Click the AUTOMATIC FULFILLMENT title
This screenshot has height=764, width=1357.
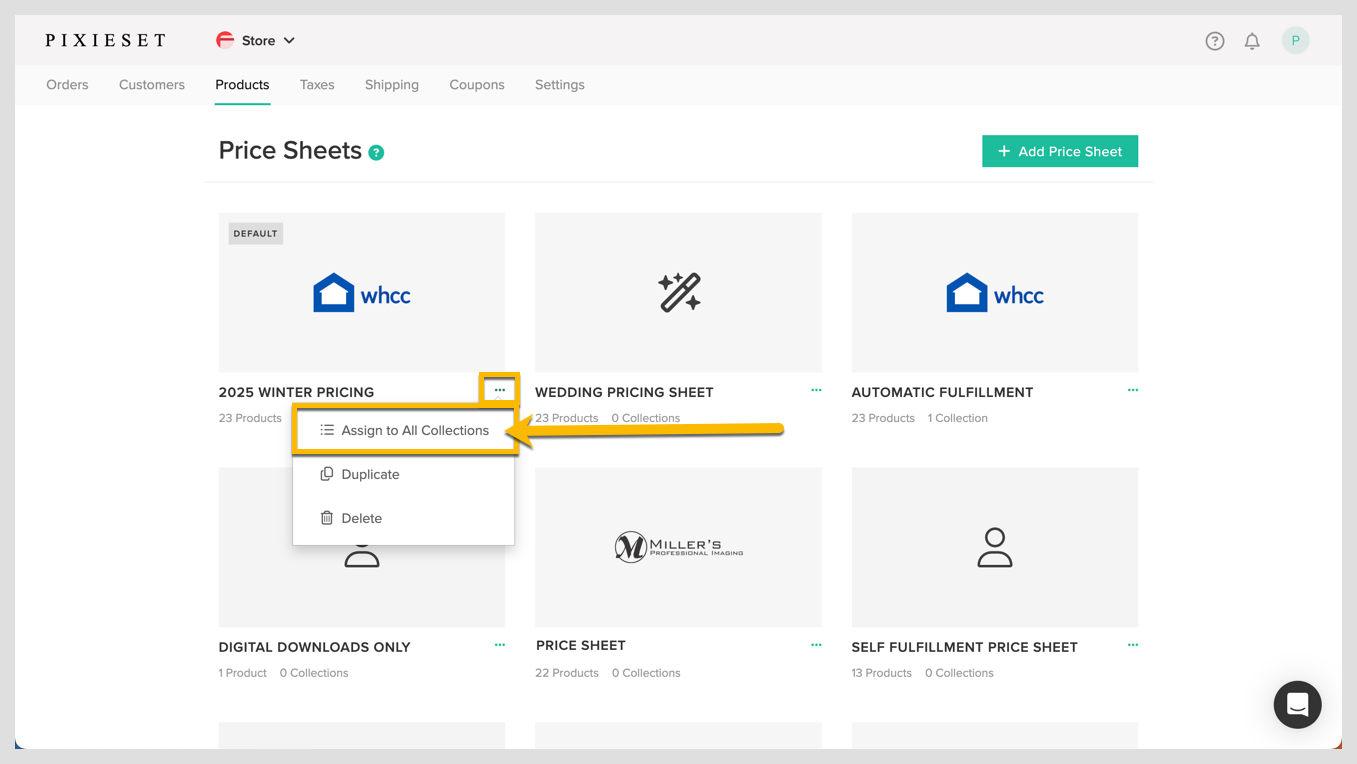(x=942, y=392)
